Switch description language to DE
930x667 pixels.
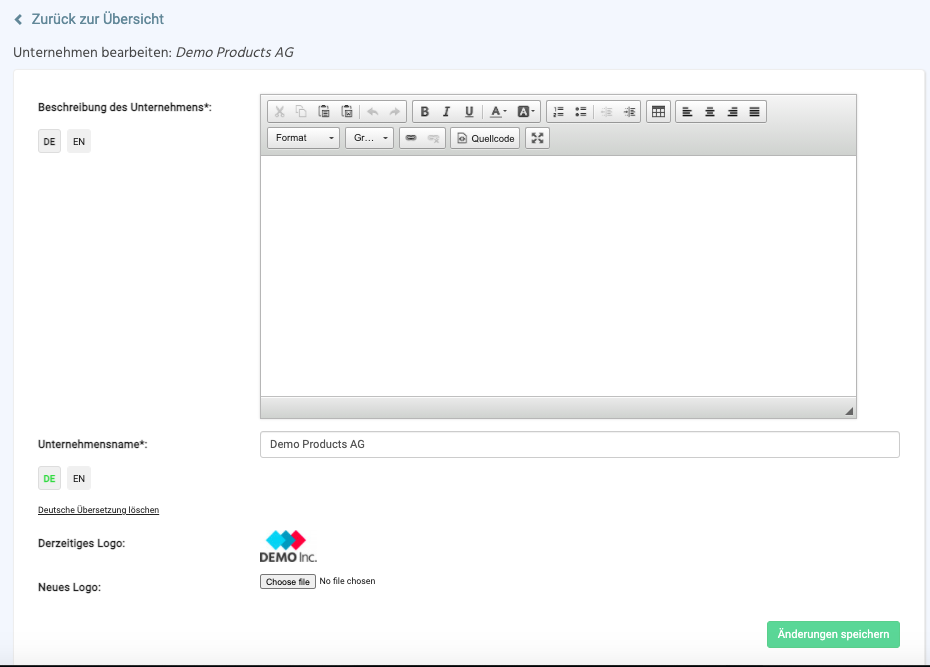49,142
